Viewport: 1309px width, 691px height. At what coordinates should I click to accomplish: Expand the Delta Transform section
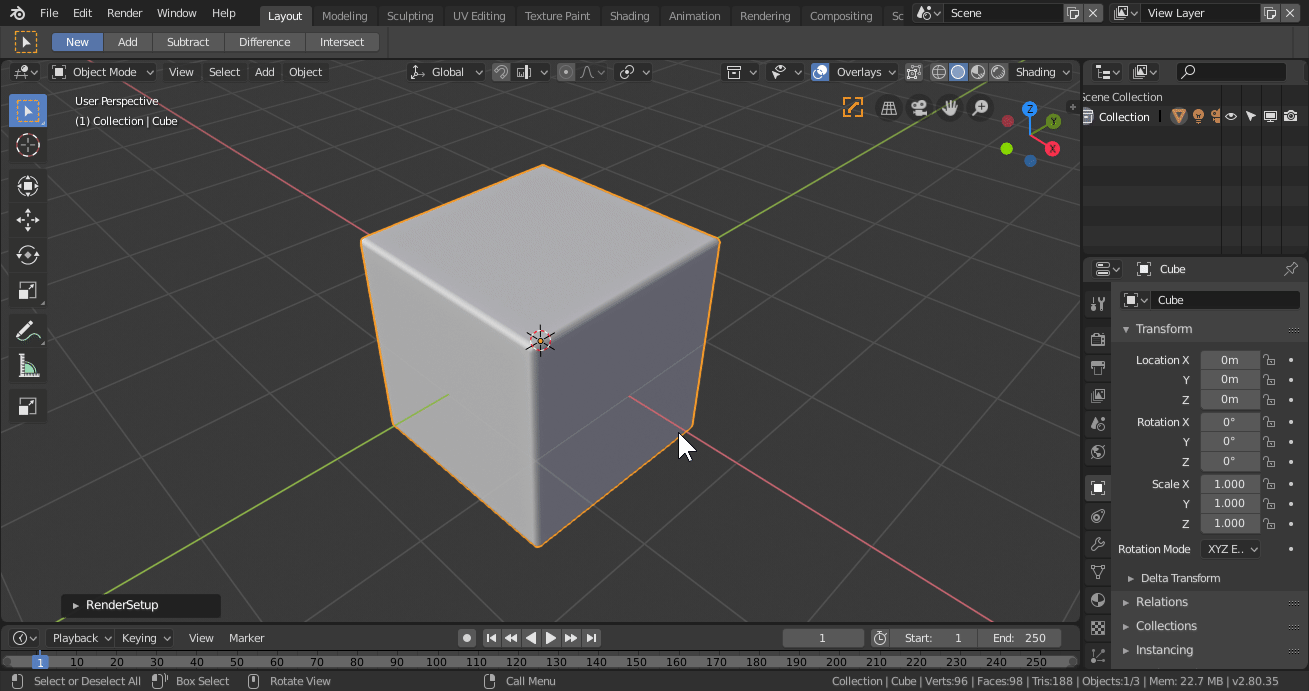coord(1180,578)
